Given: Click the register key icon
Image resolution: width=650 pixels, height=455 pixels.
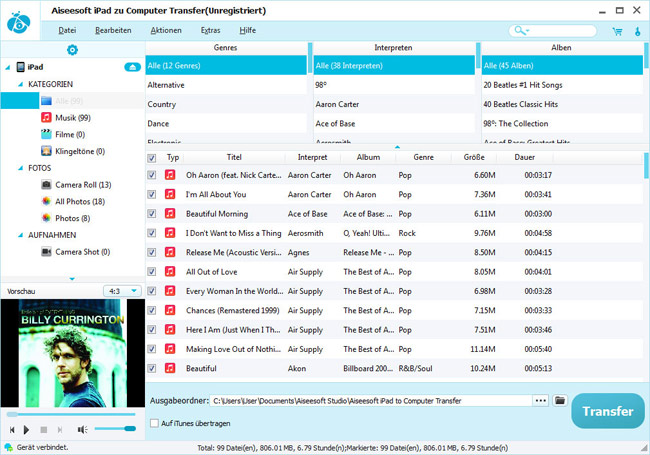Looking at the screenshot, I should 638,31.
